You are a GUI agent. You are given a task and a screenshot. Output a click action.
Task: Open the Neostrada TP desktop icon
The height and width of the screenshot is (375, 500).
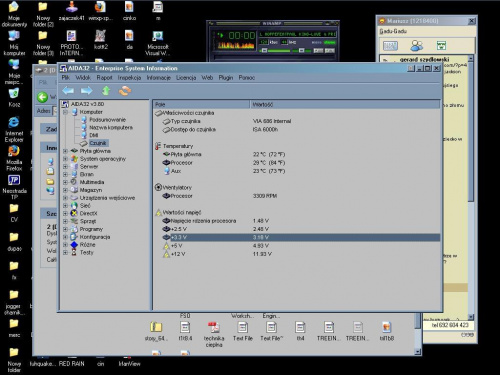click(14, 187)
